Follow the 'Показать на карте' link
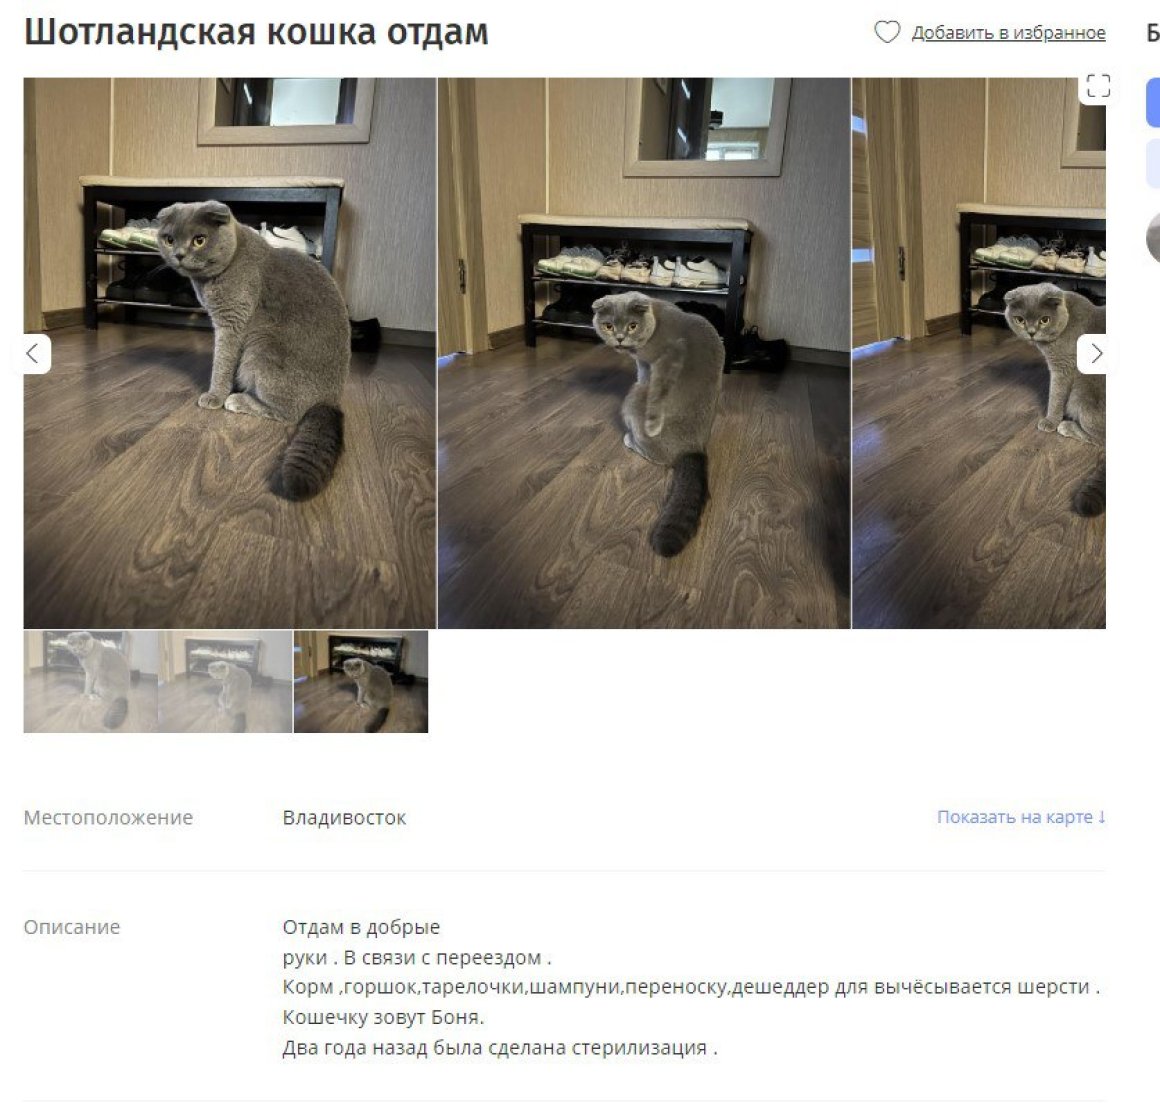 tap(1015, 817)
